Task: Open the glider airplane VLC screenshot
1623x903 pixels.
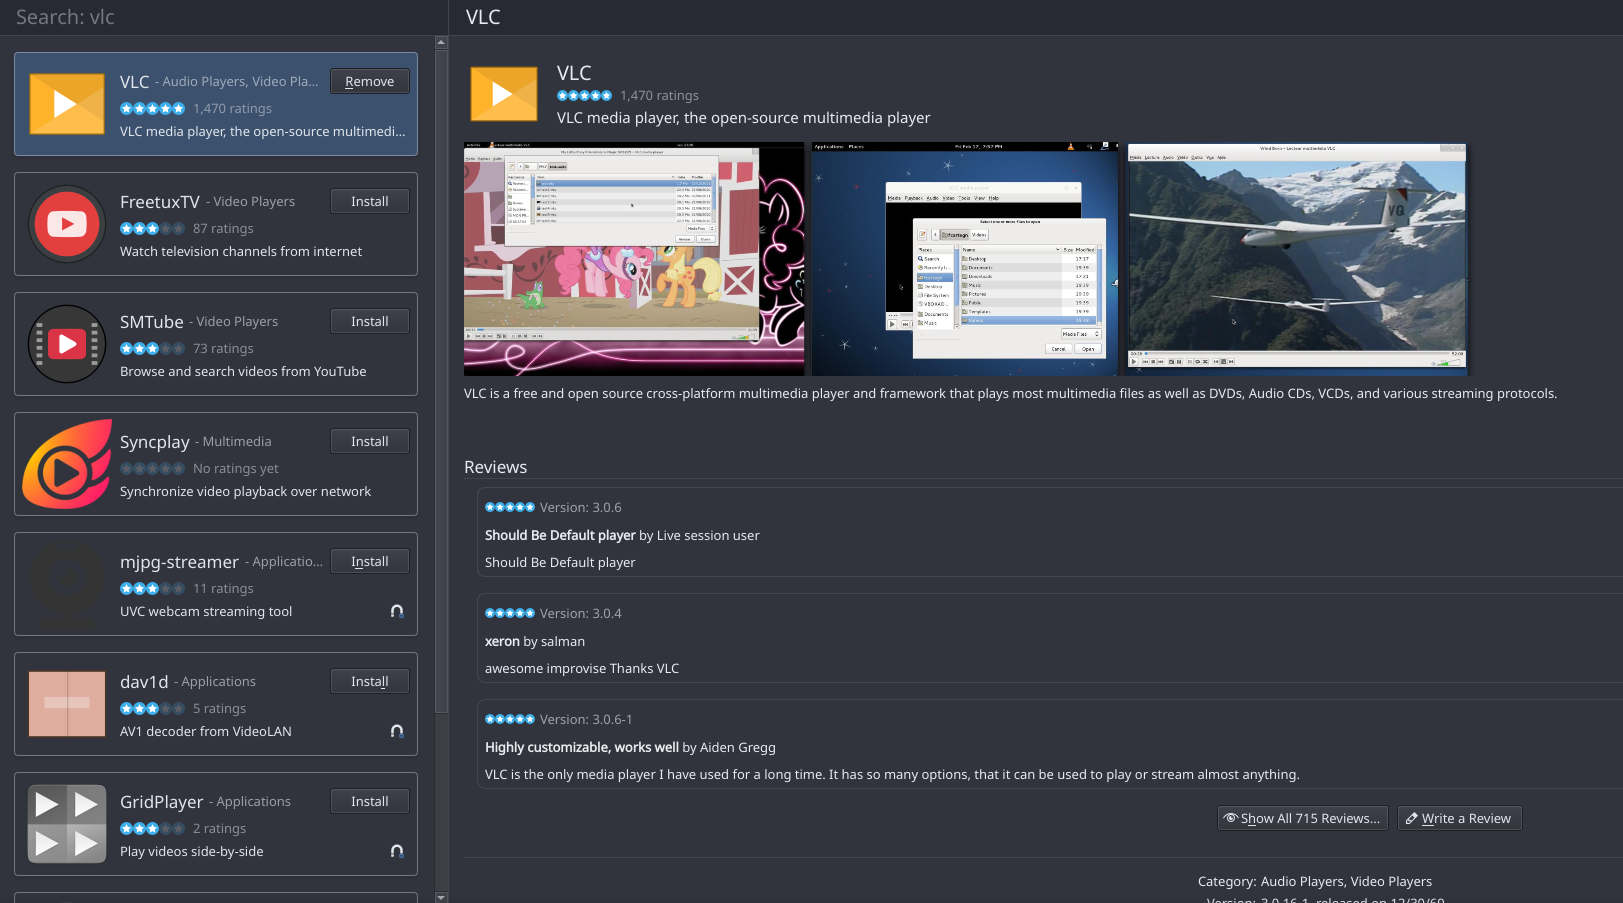Action: 1297,259
